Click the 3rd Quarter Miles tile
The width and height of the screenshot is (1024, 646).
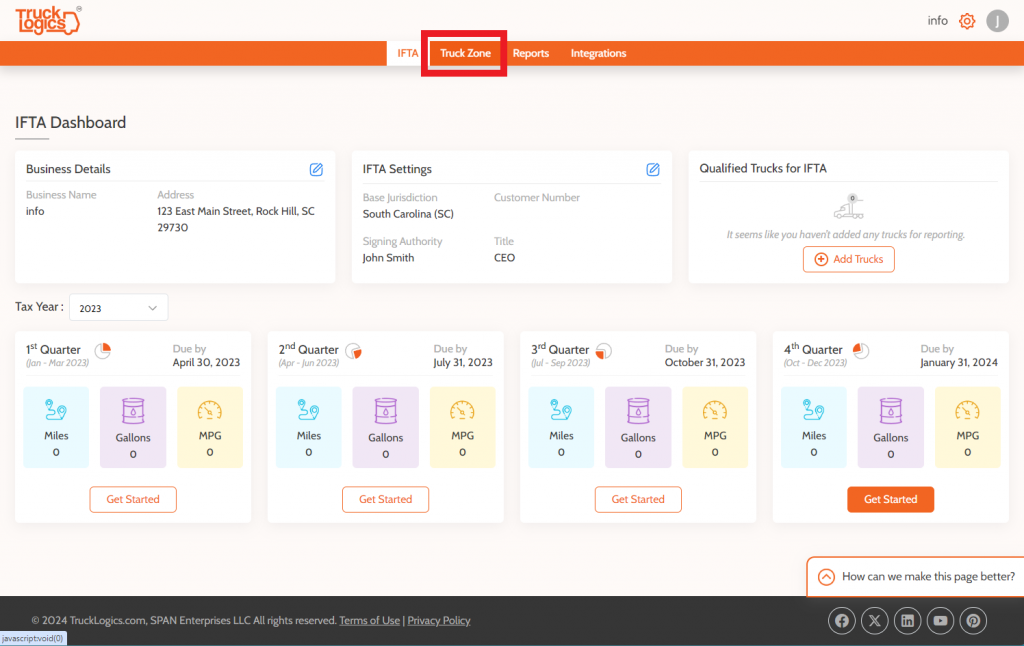[x=561, y=427]
